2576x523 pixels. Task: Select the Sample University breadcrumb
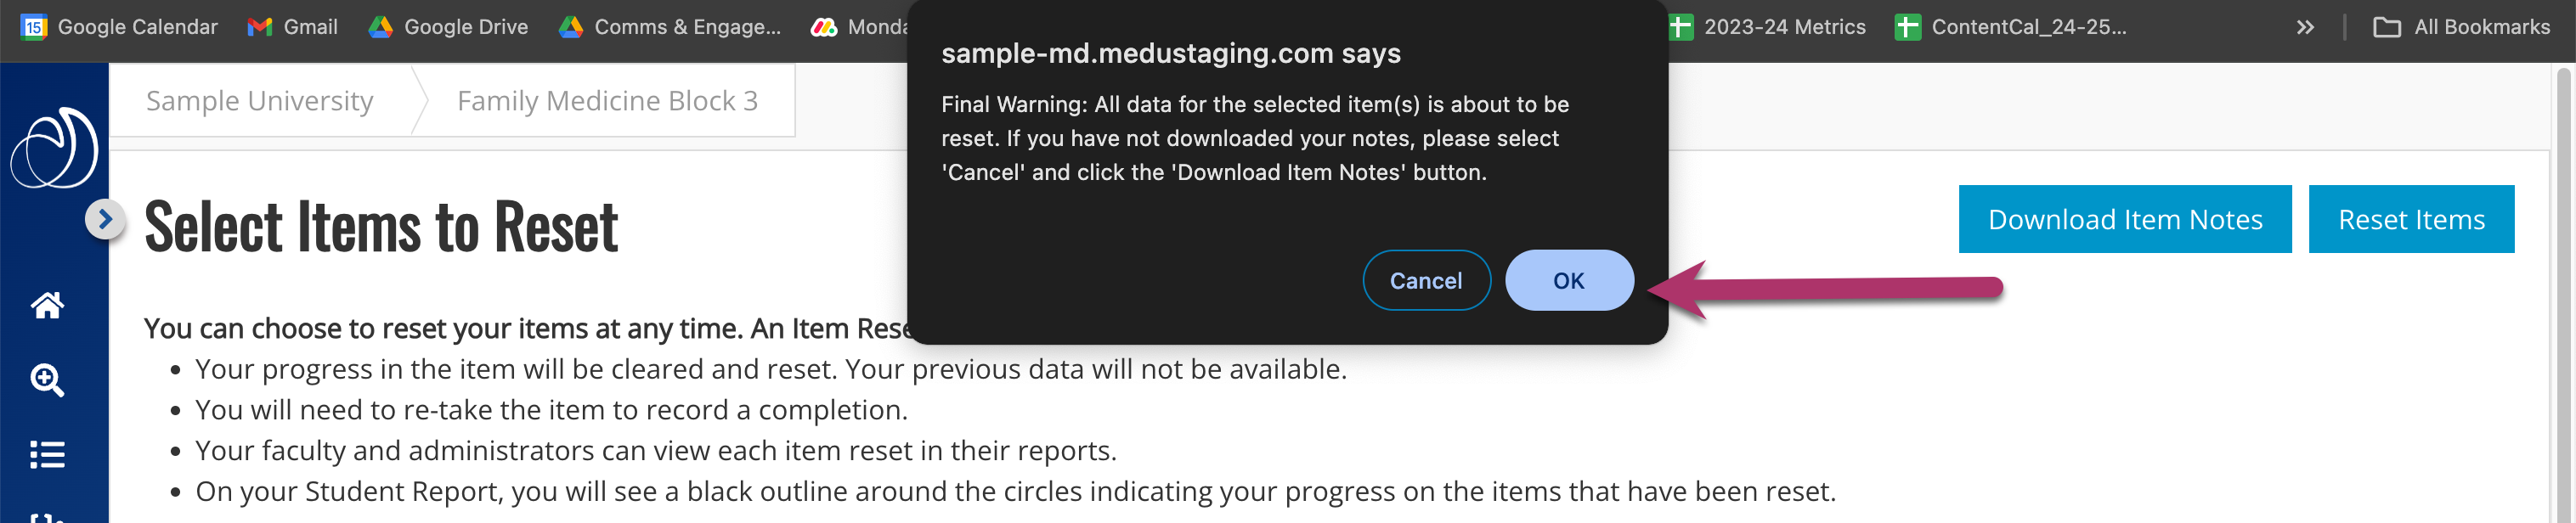coord(260,100)
